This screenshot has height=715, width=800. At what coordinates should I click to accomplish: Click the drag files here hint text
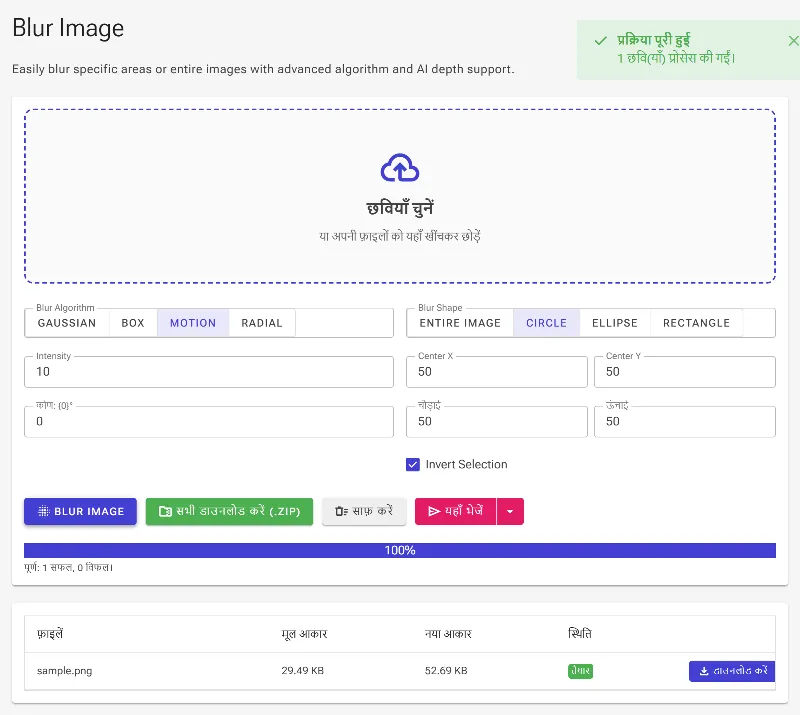[x=400, y=236]
